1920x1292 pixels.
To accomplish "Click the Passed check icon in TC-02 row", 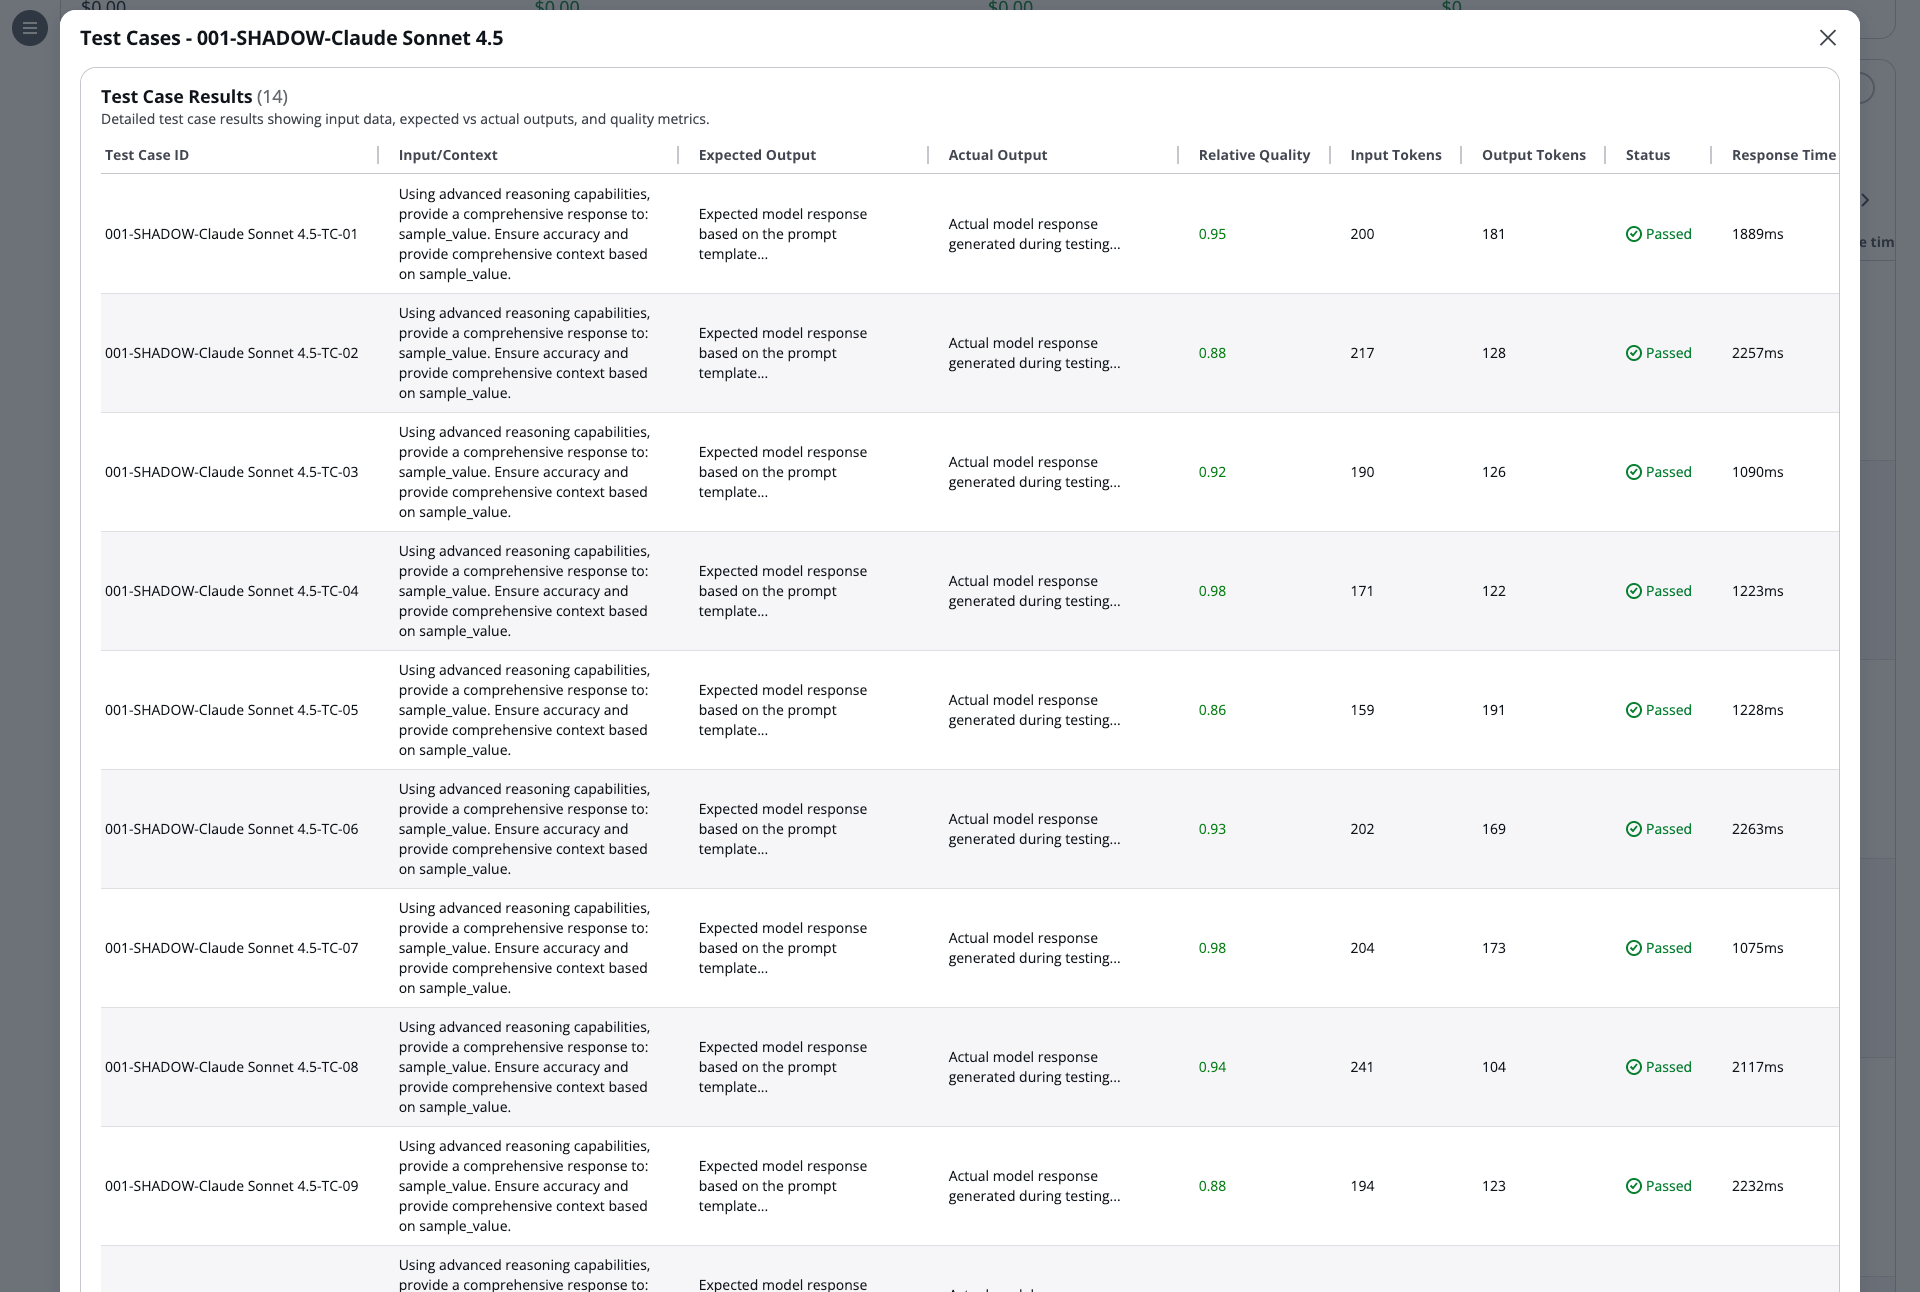I will point(1634,353).
